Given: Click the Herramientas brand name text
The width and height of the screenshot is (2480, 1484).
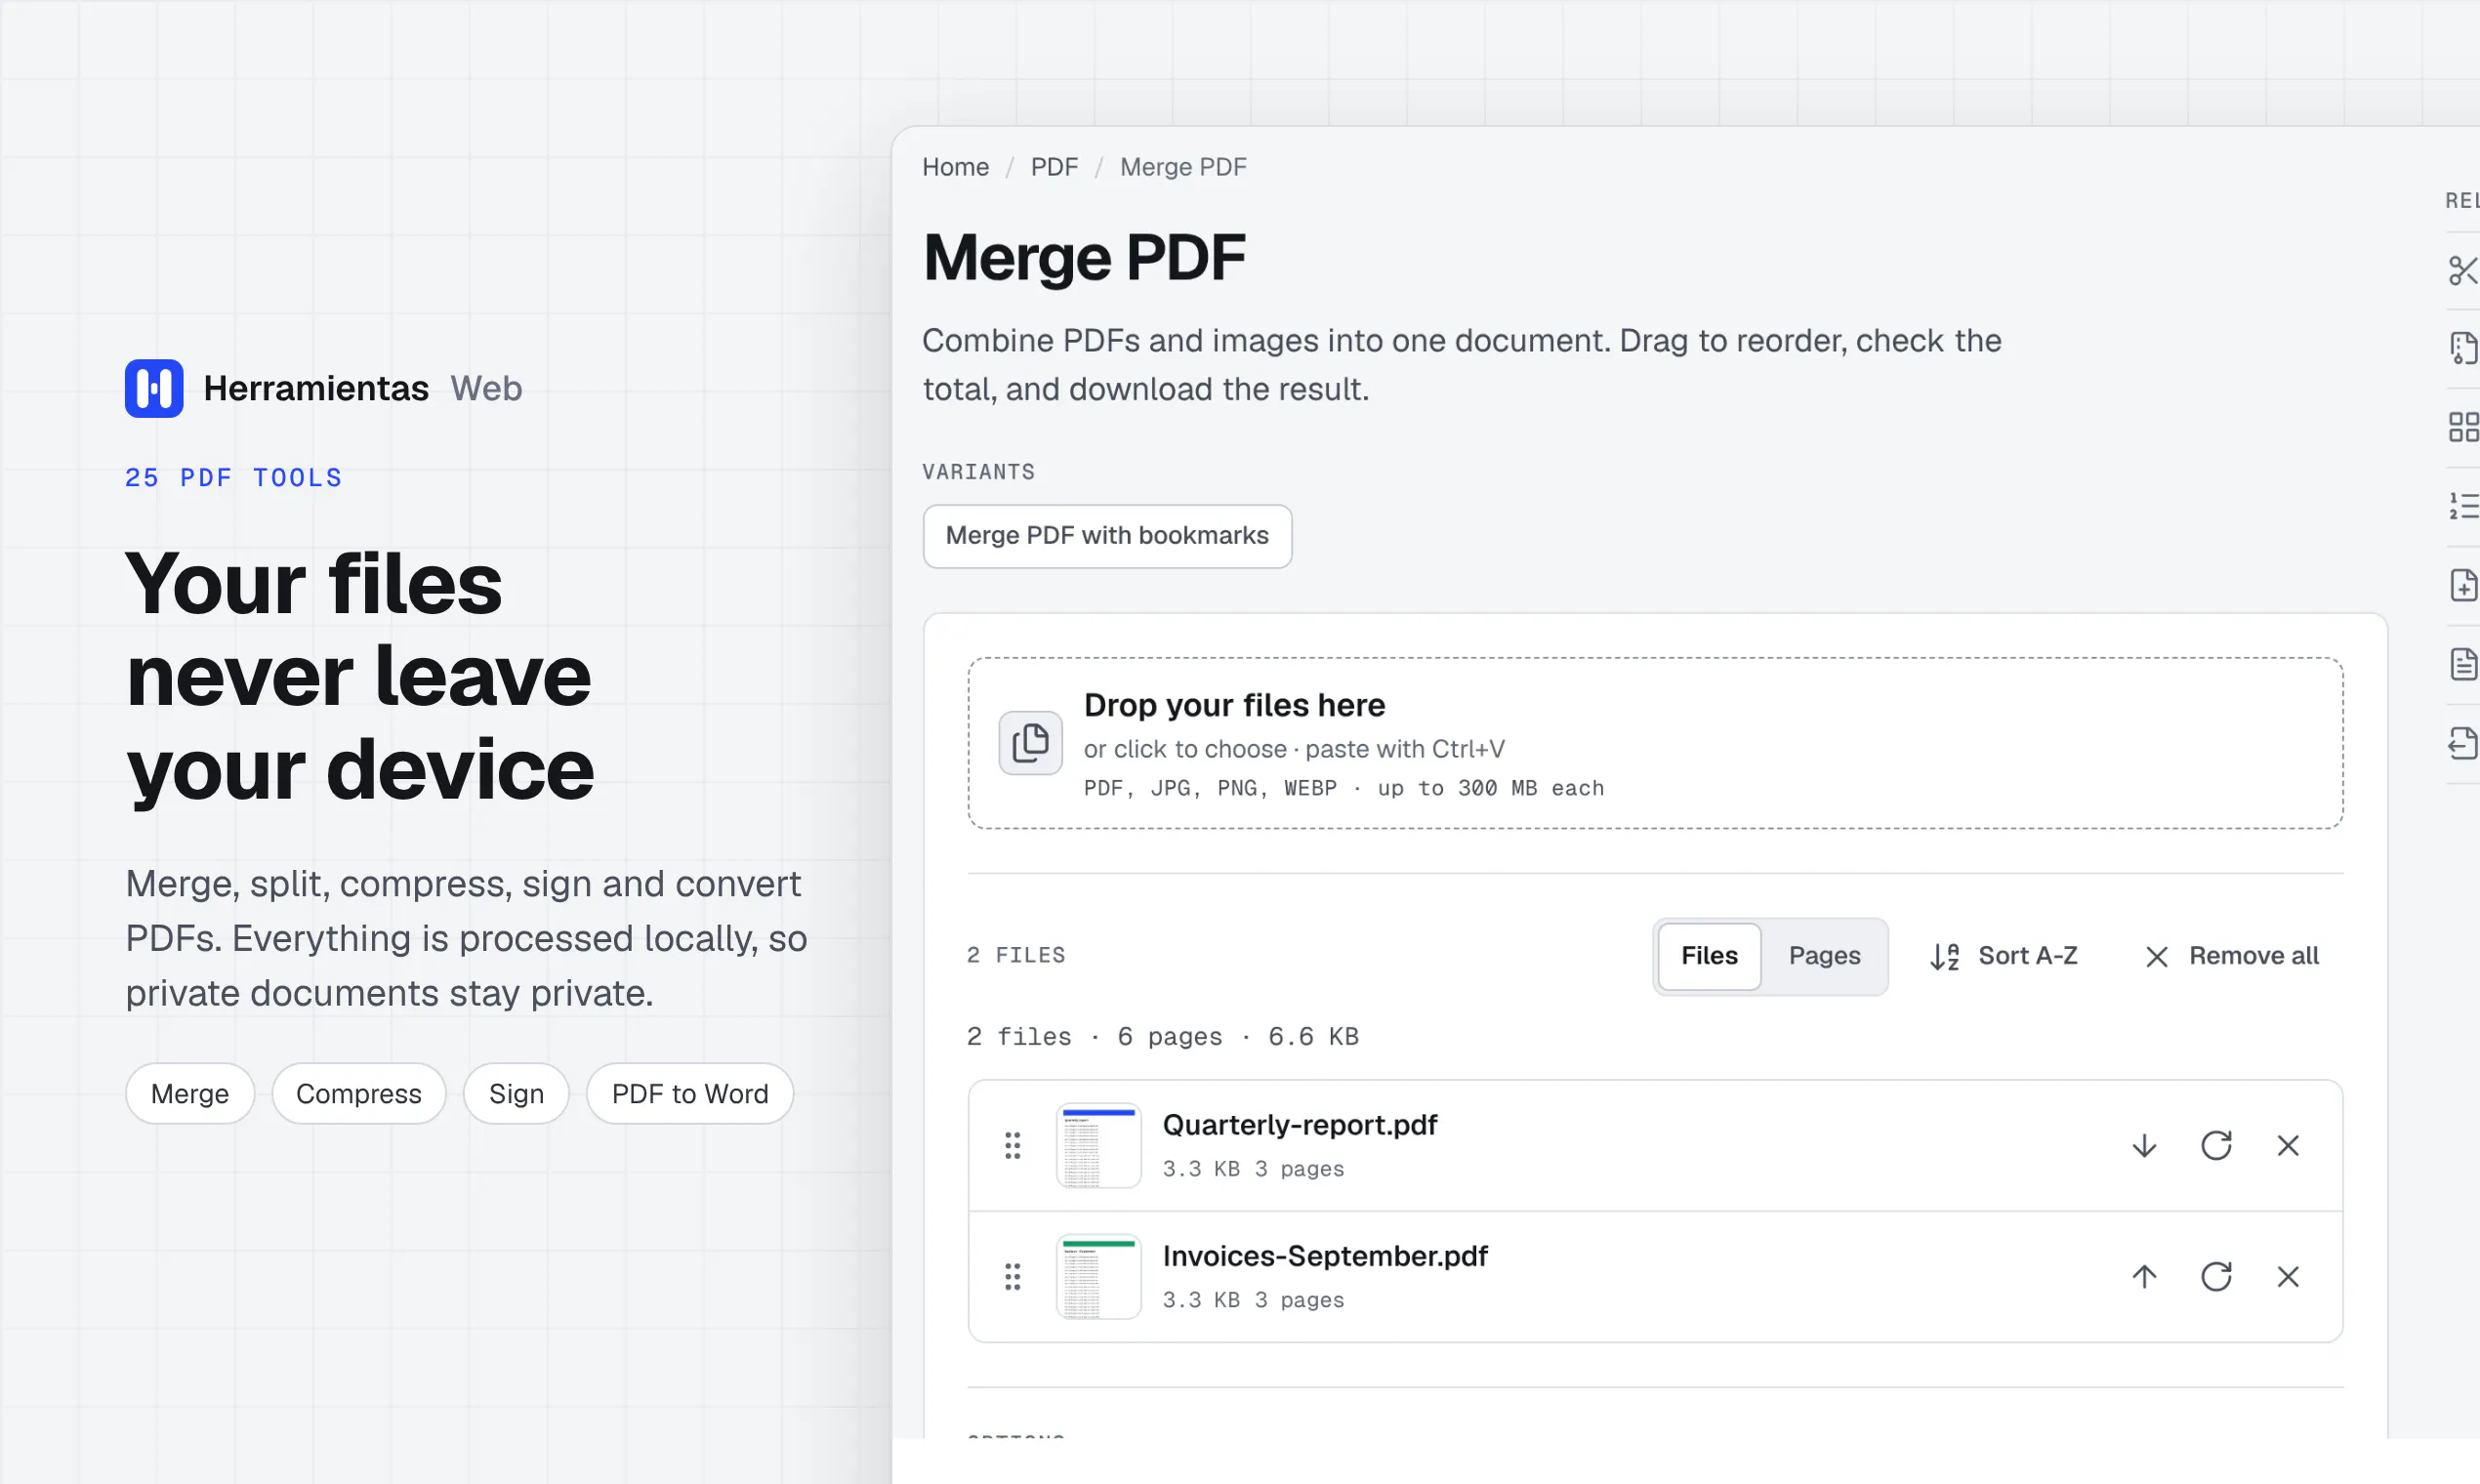Looking at the screenshot, I should [316, 388].
